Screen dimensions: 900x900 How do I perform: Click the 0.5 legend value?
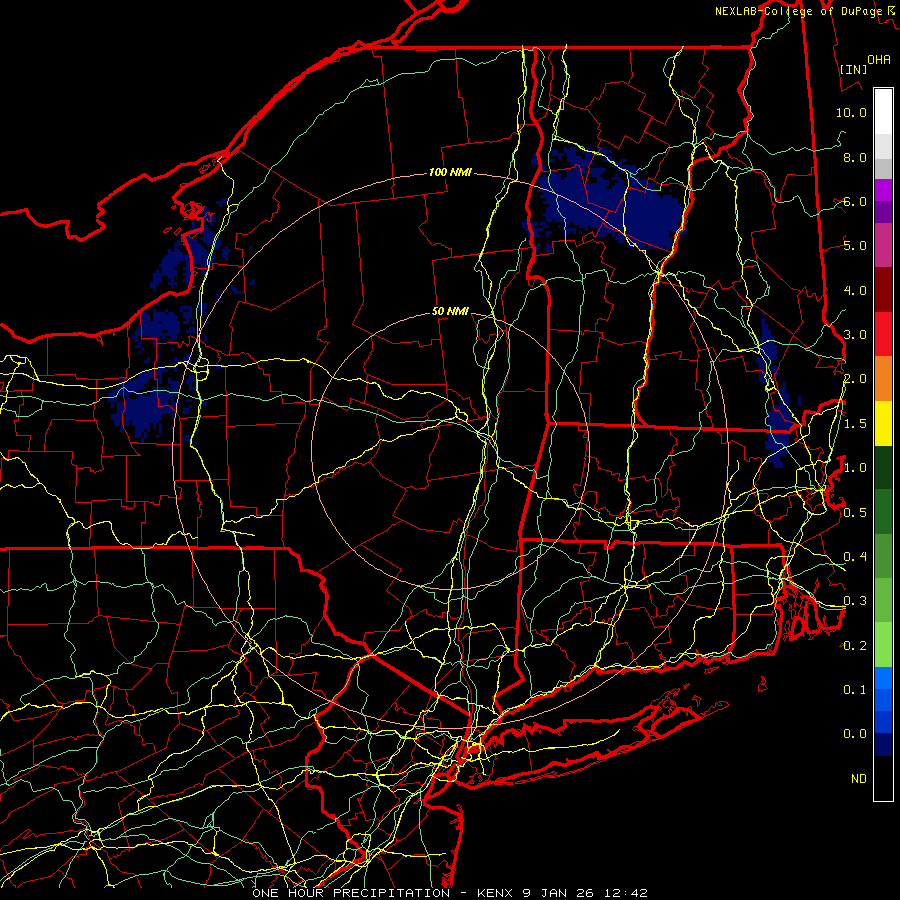[x=855, y=512]
